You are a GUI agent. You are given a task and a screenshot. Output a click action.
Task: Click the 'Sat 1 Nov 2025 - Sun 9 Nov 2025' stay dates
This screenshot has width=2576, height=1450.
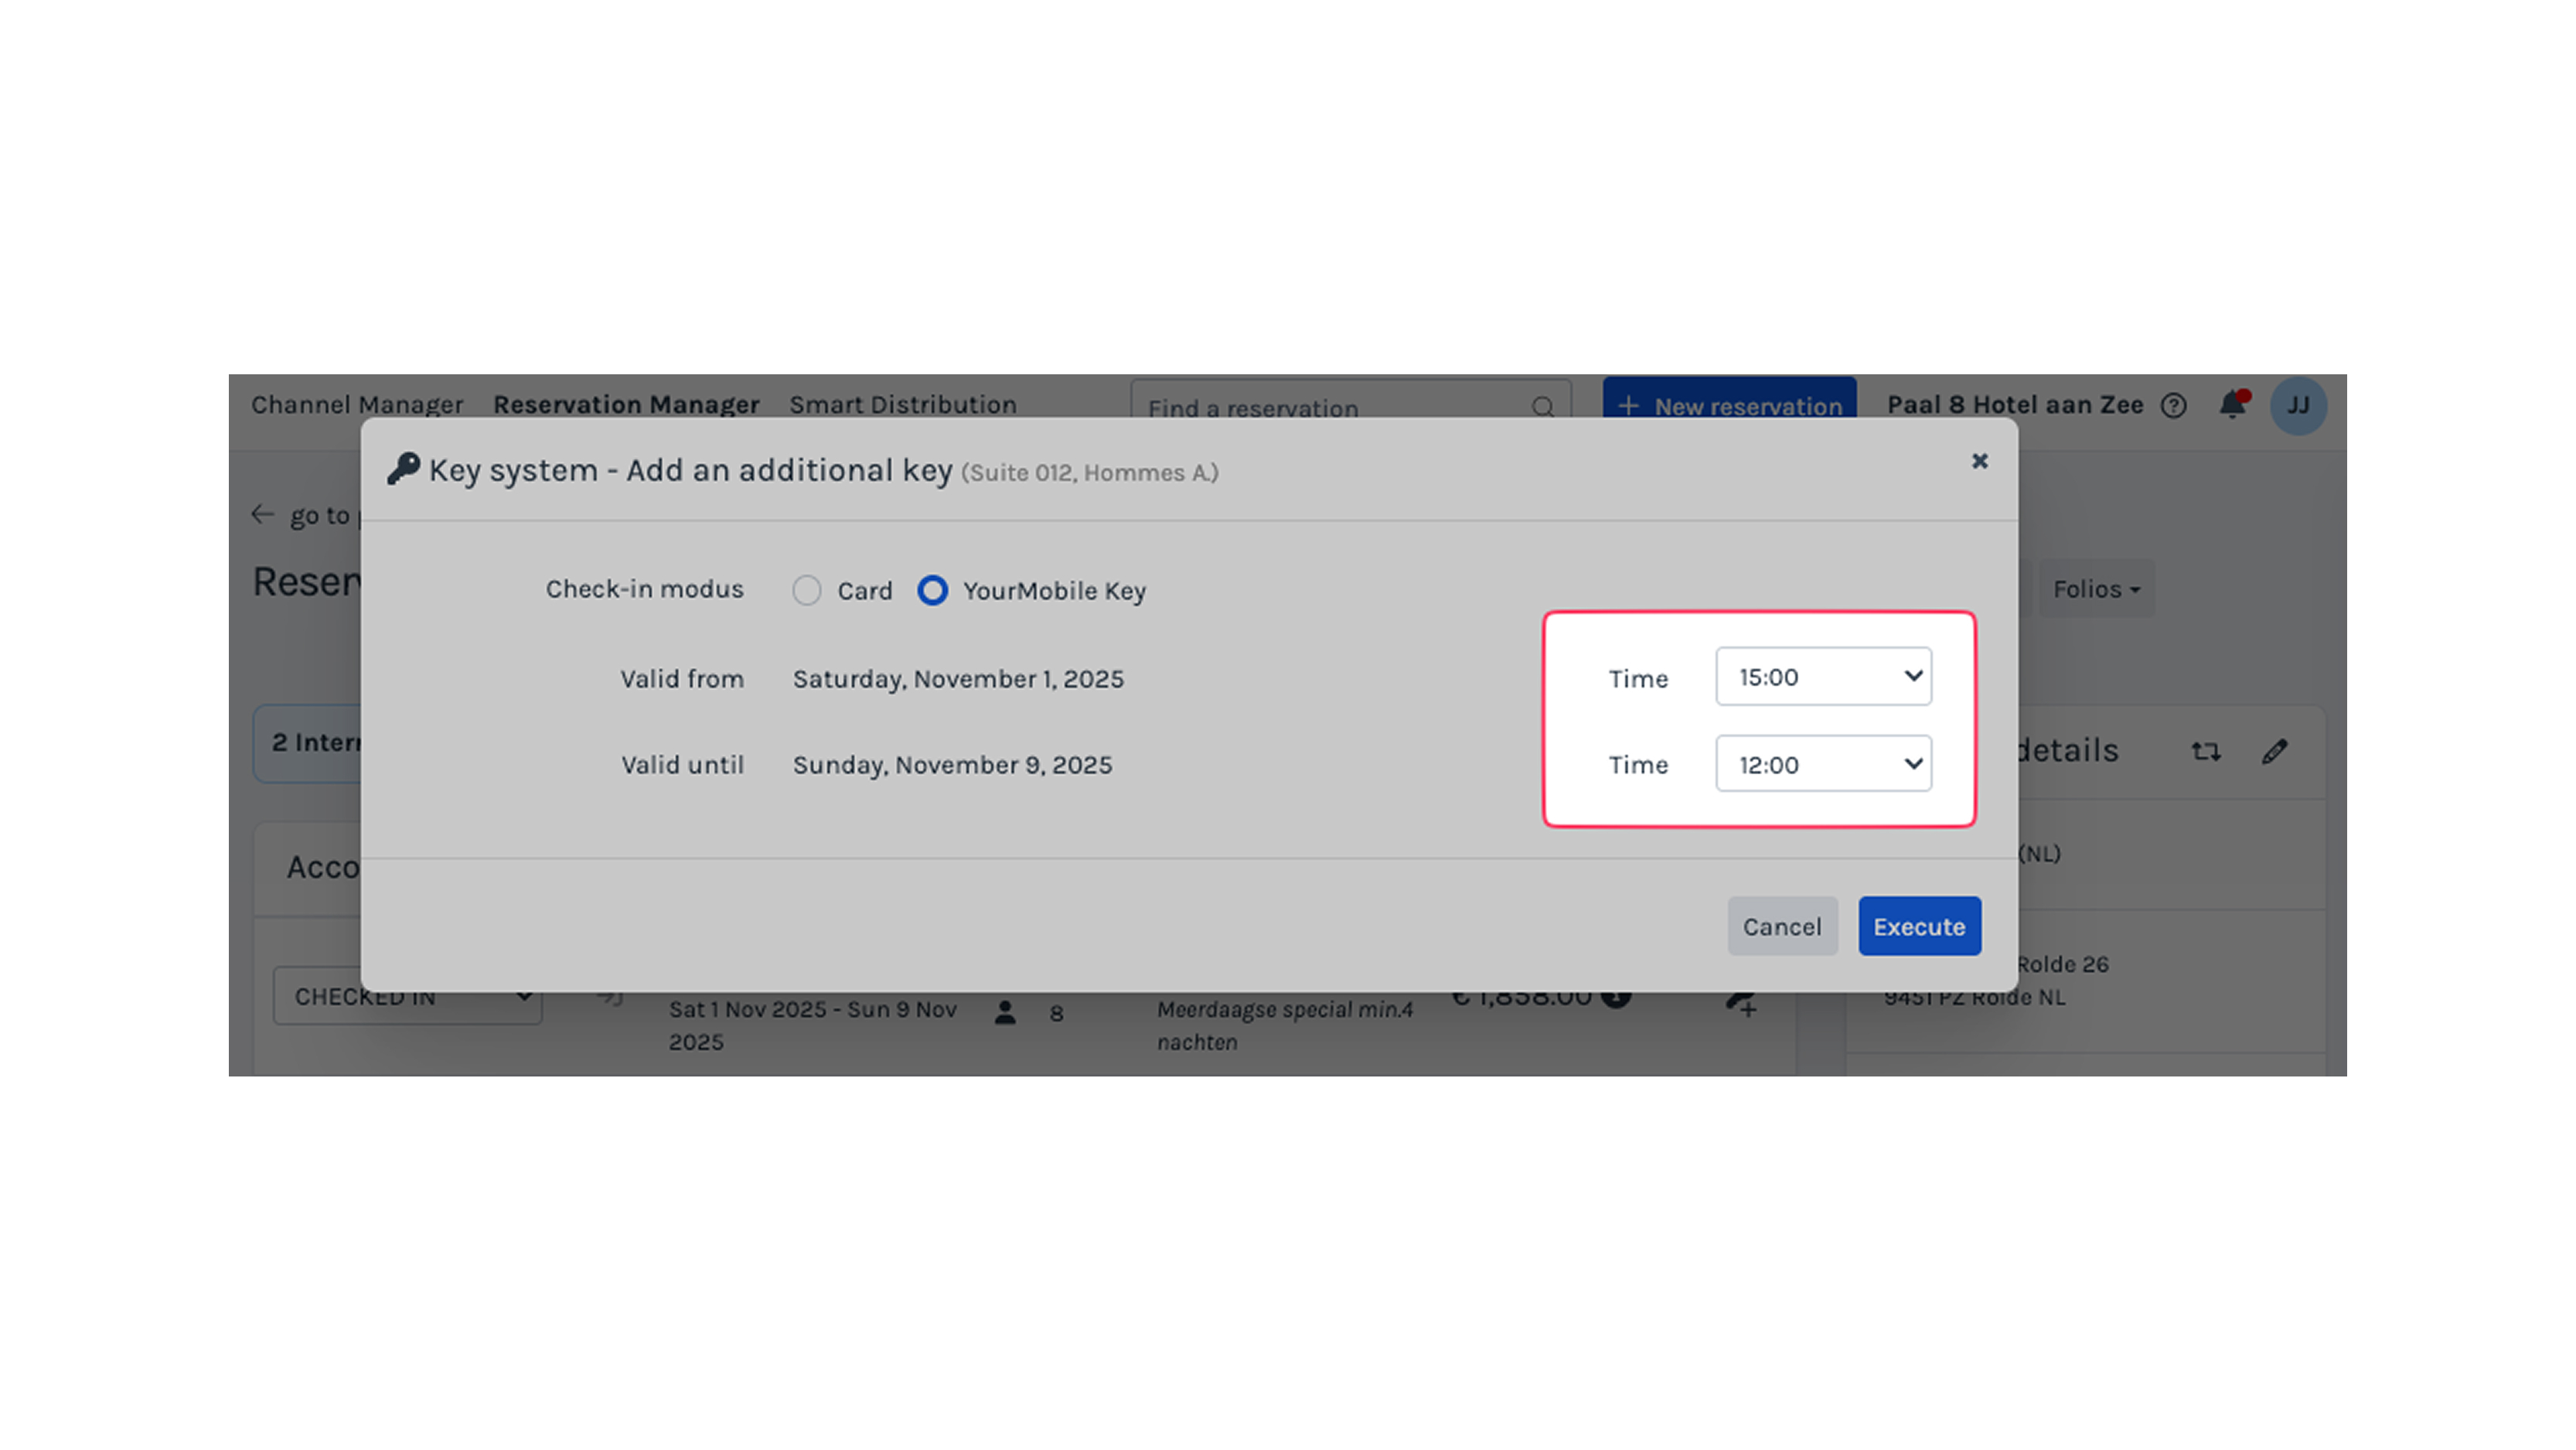click(x=813, y=1025)
